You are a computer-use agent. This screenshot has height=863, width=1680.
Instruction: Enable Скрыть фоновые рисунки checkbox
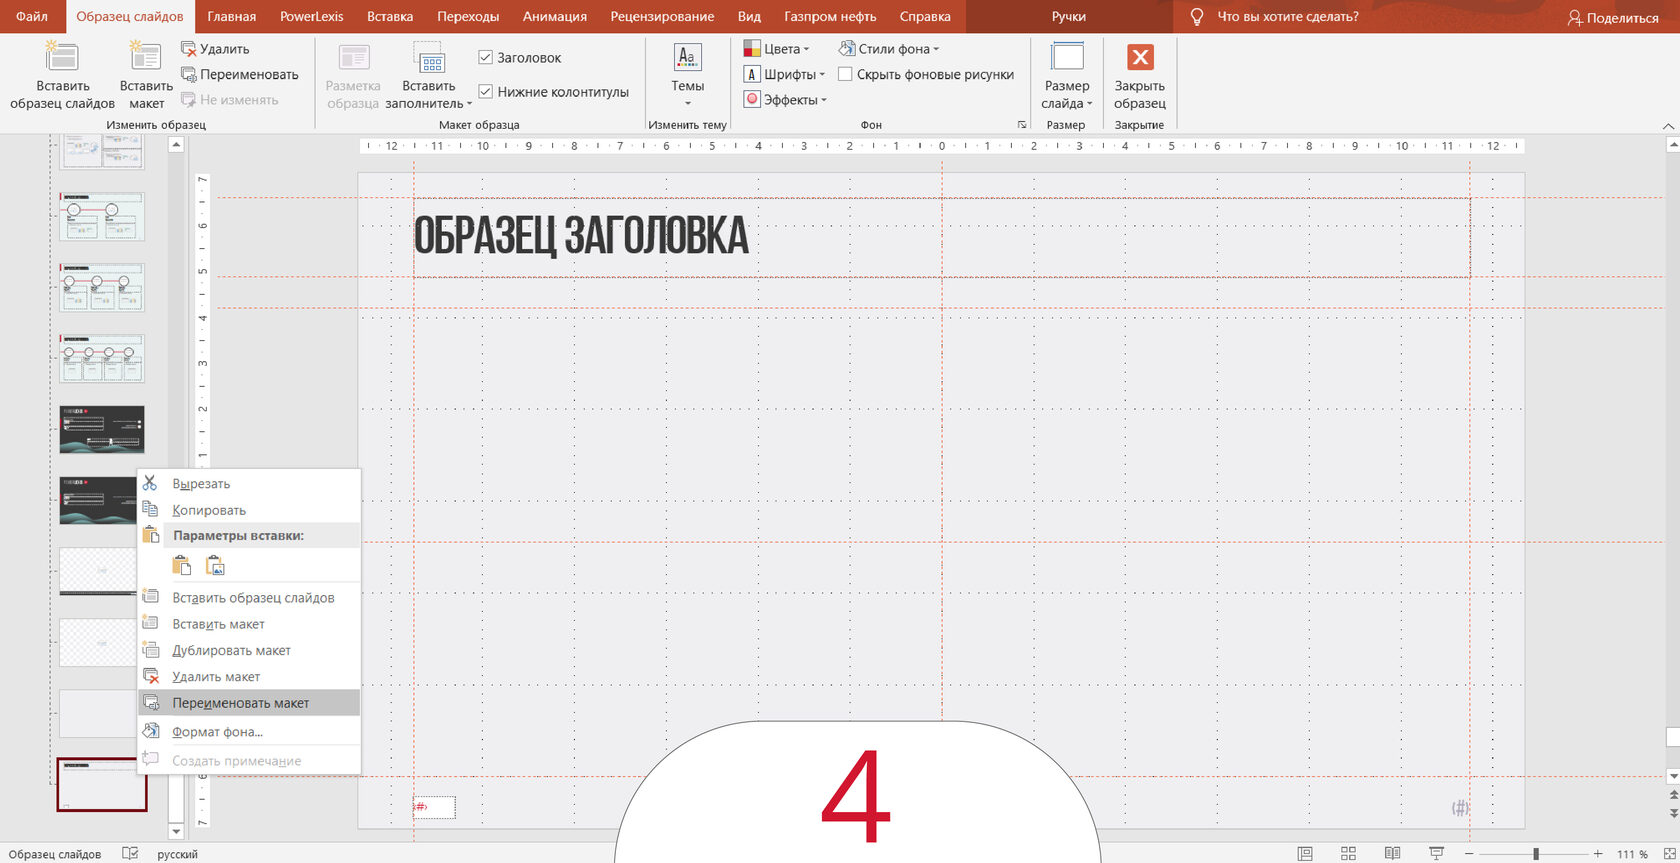(x=845, y=74)
